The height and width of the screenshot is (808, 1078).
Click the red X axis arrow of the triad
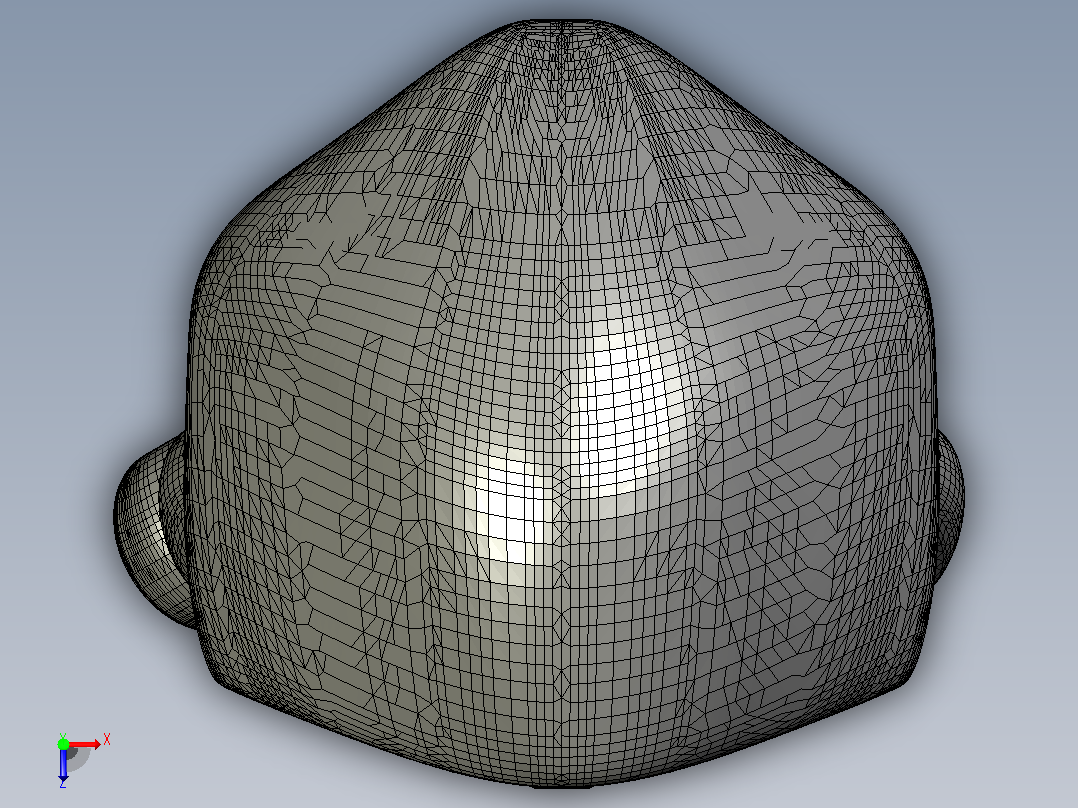click(x=84, y=744)
